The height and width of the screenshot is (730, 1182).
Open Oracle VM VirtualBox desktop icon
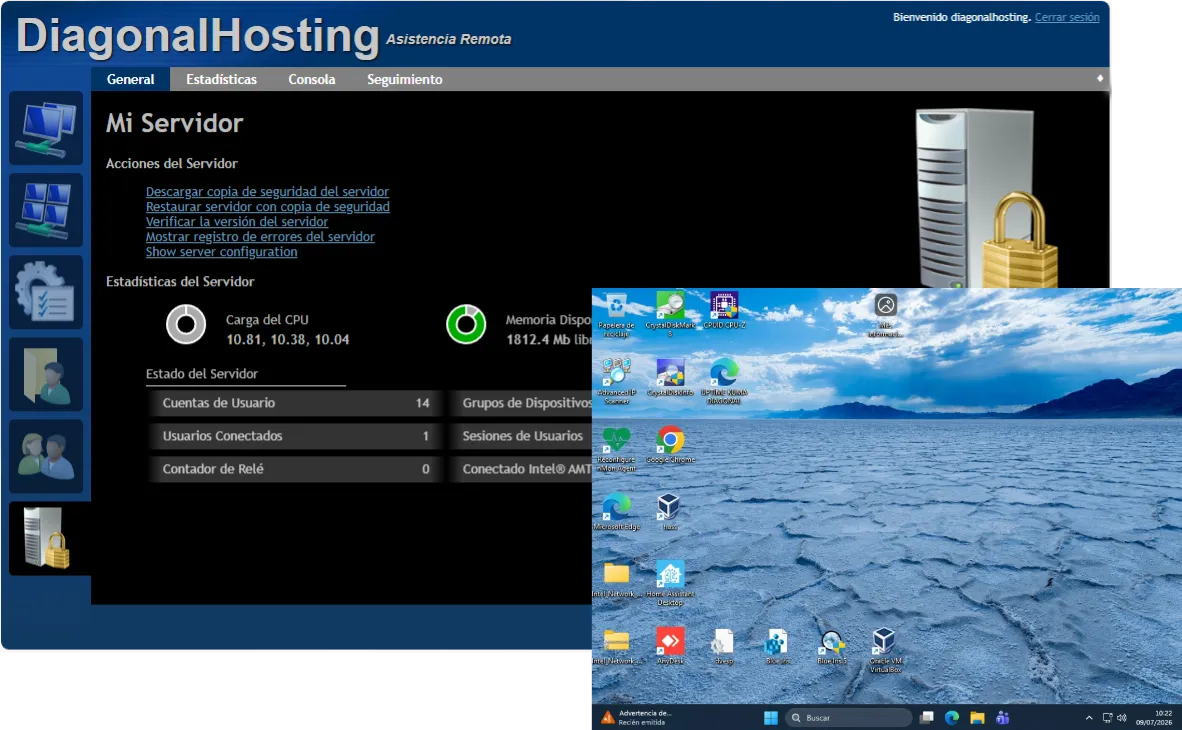coord(884,650)
